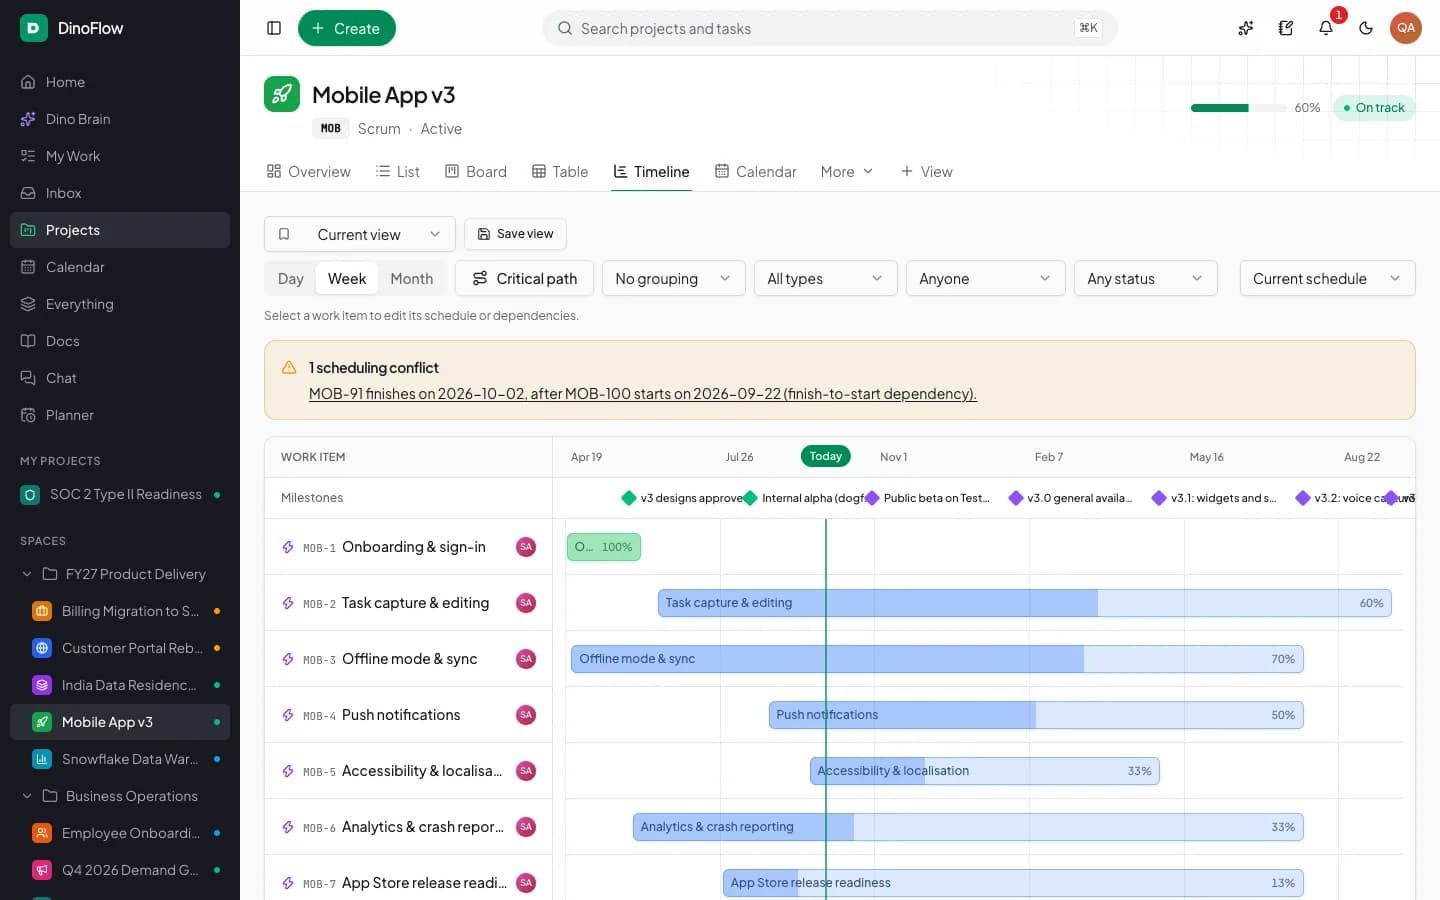Open Docs from sidebar

pyautogui.click(x=120, y=341)
